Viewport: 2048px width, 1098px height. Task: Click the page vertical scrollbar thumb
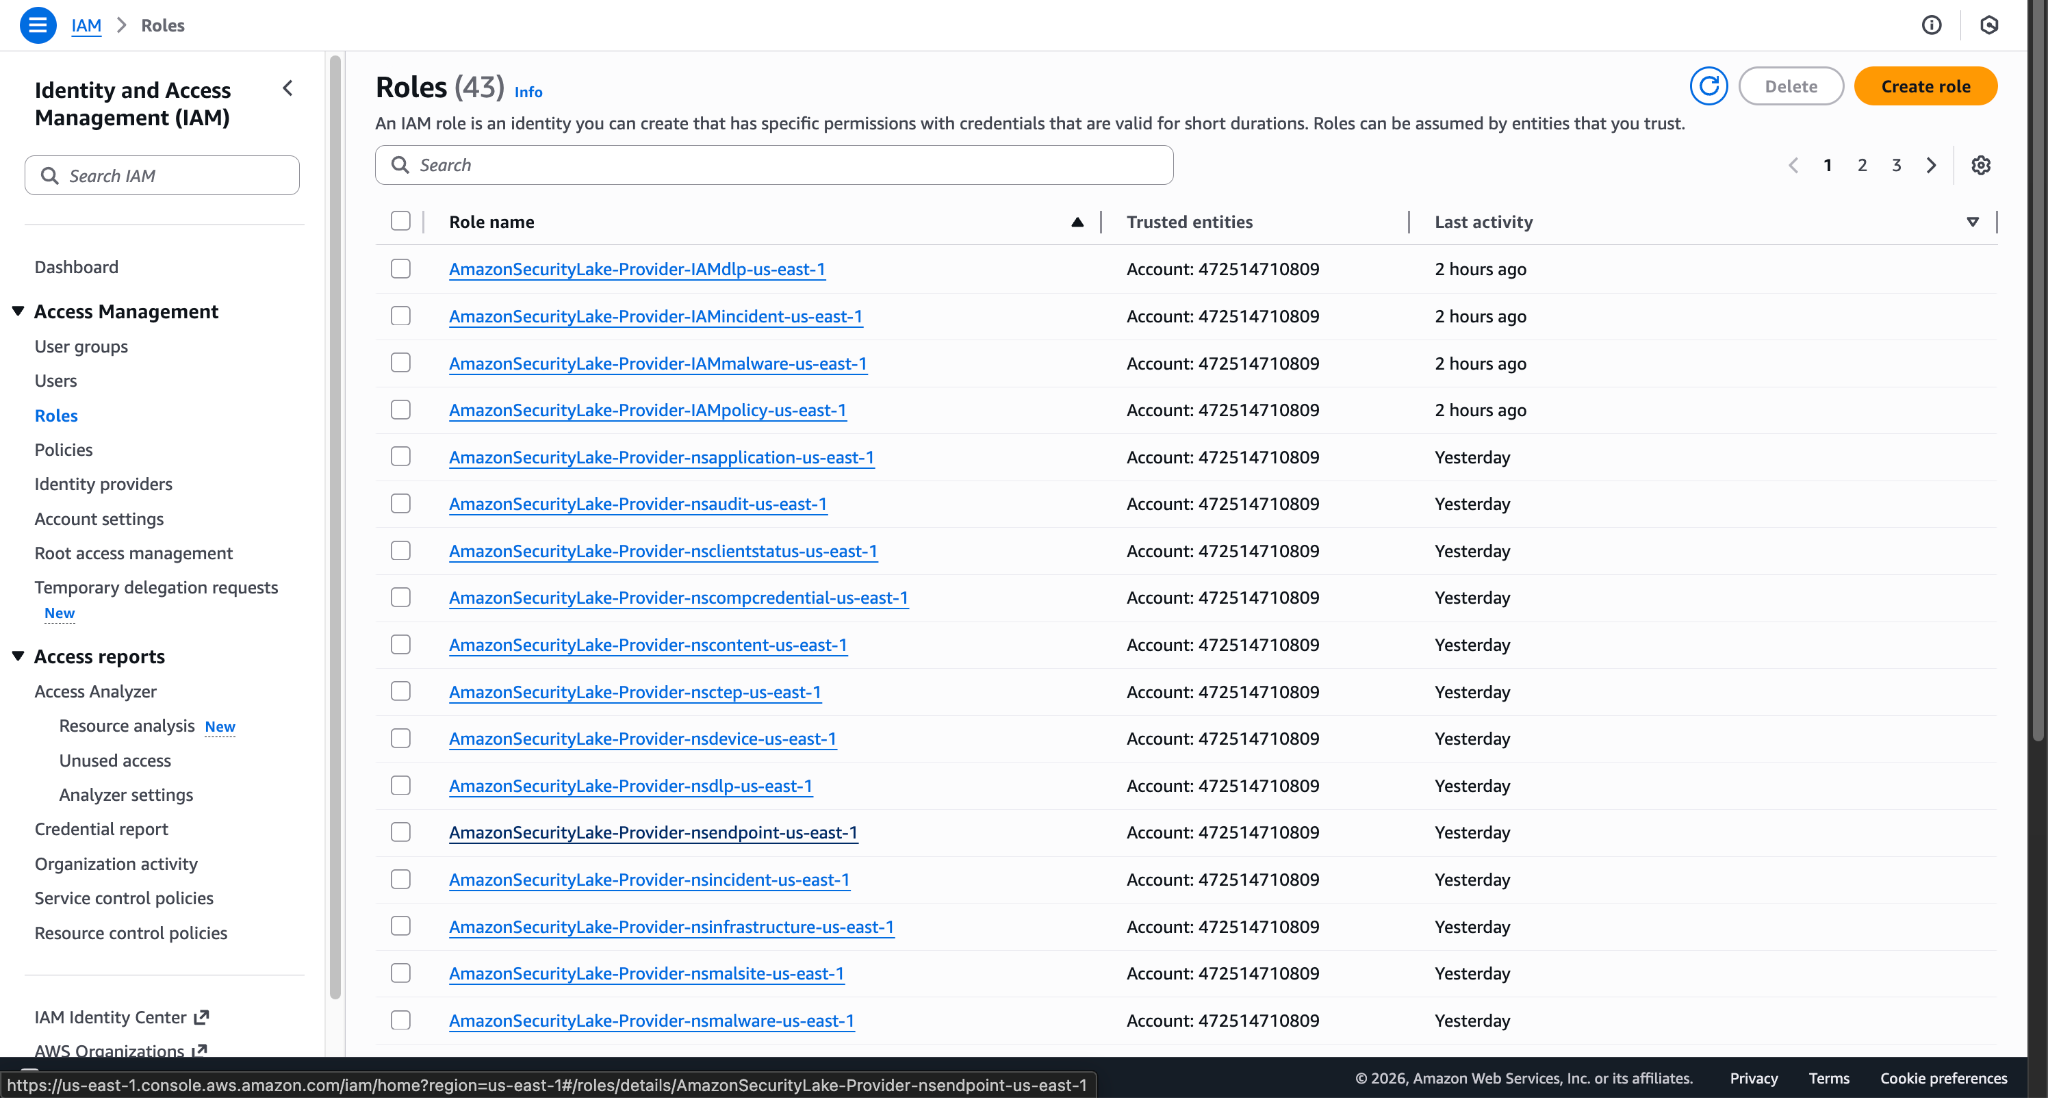tap(2037, 370)
